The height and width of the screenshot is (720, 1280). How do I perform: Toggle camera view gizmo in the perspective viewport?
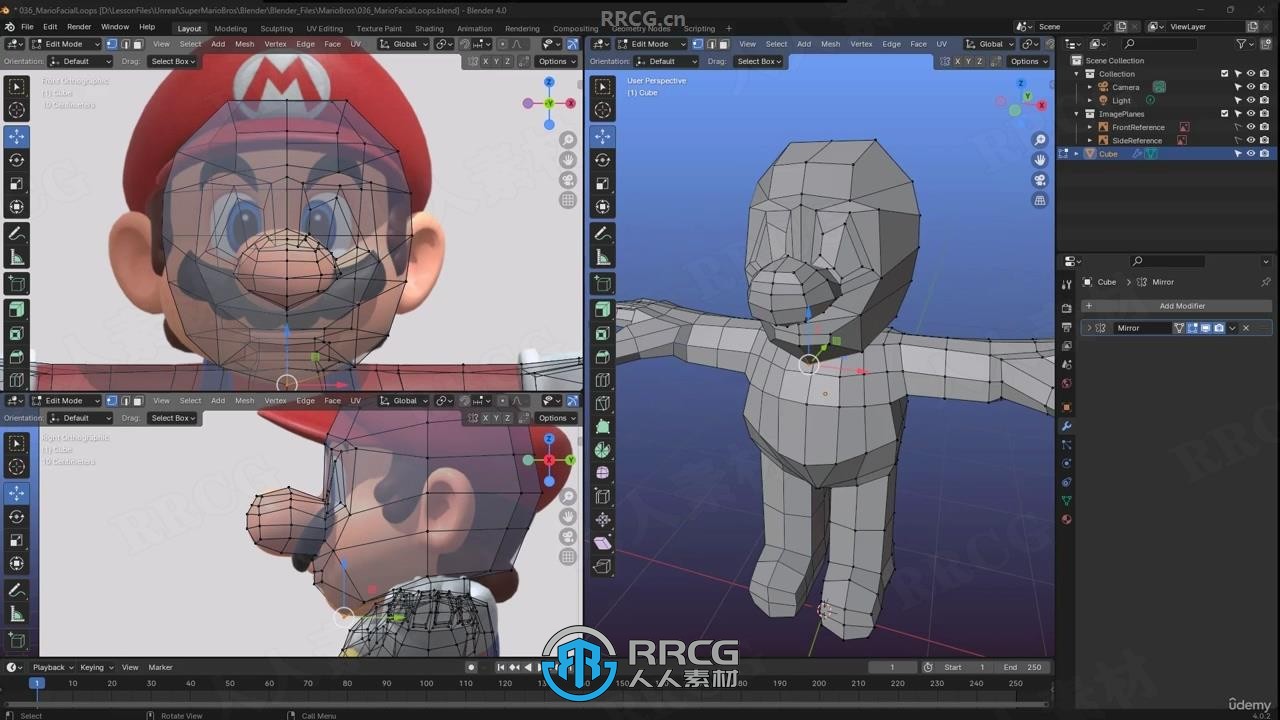coord(1040,180)
